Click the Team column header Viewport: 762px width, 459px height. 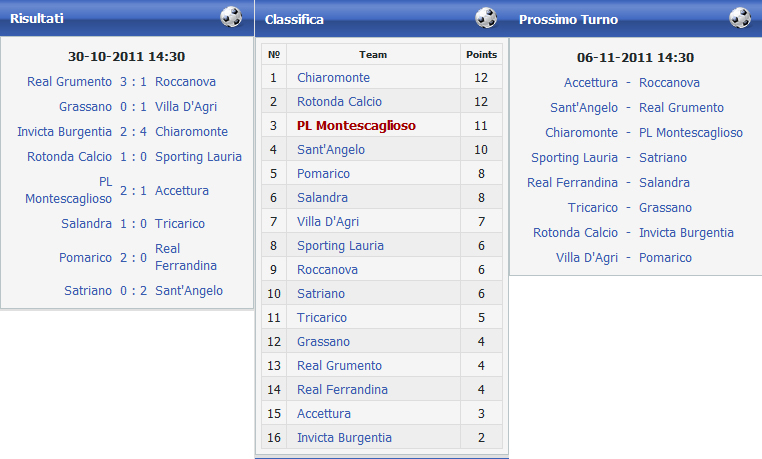point(372,55)
